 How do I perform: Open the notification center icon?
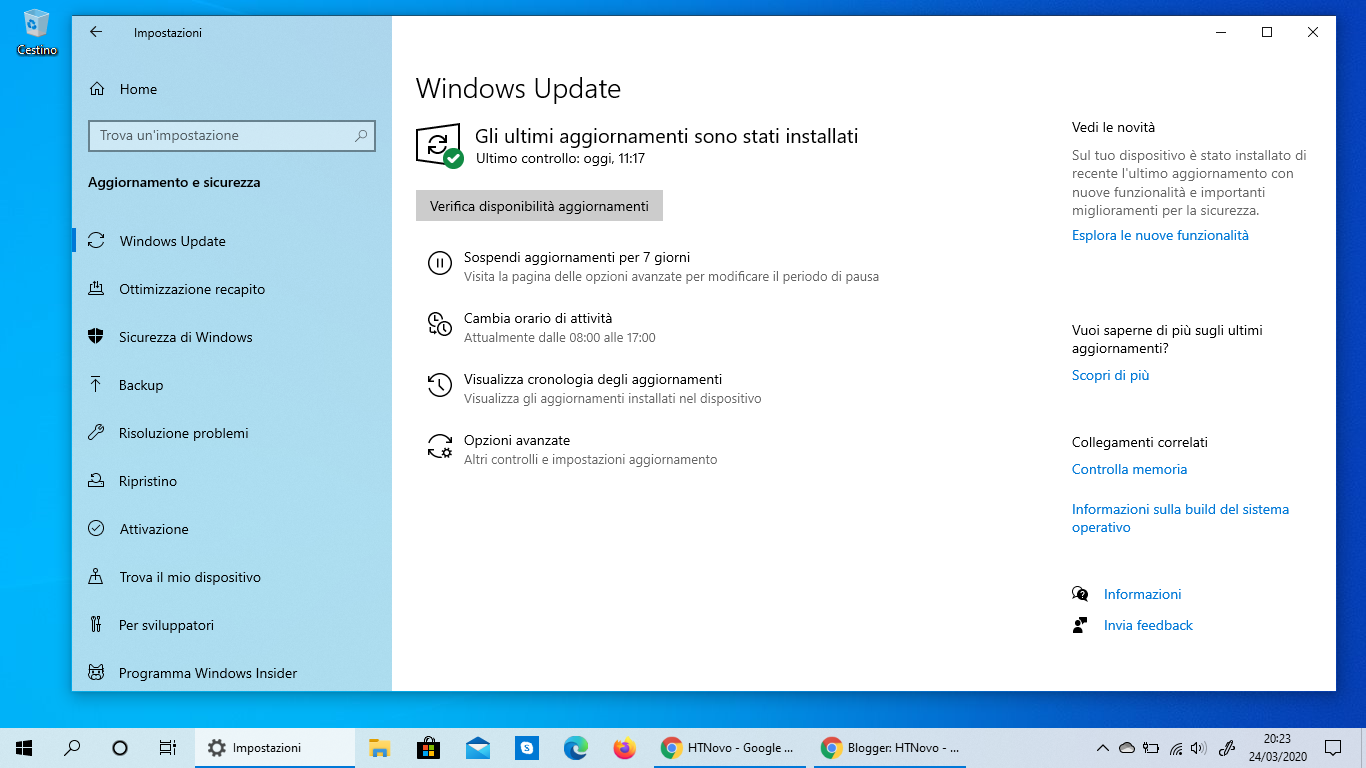[x=1333, y=748]
